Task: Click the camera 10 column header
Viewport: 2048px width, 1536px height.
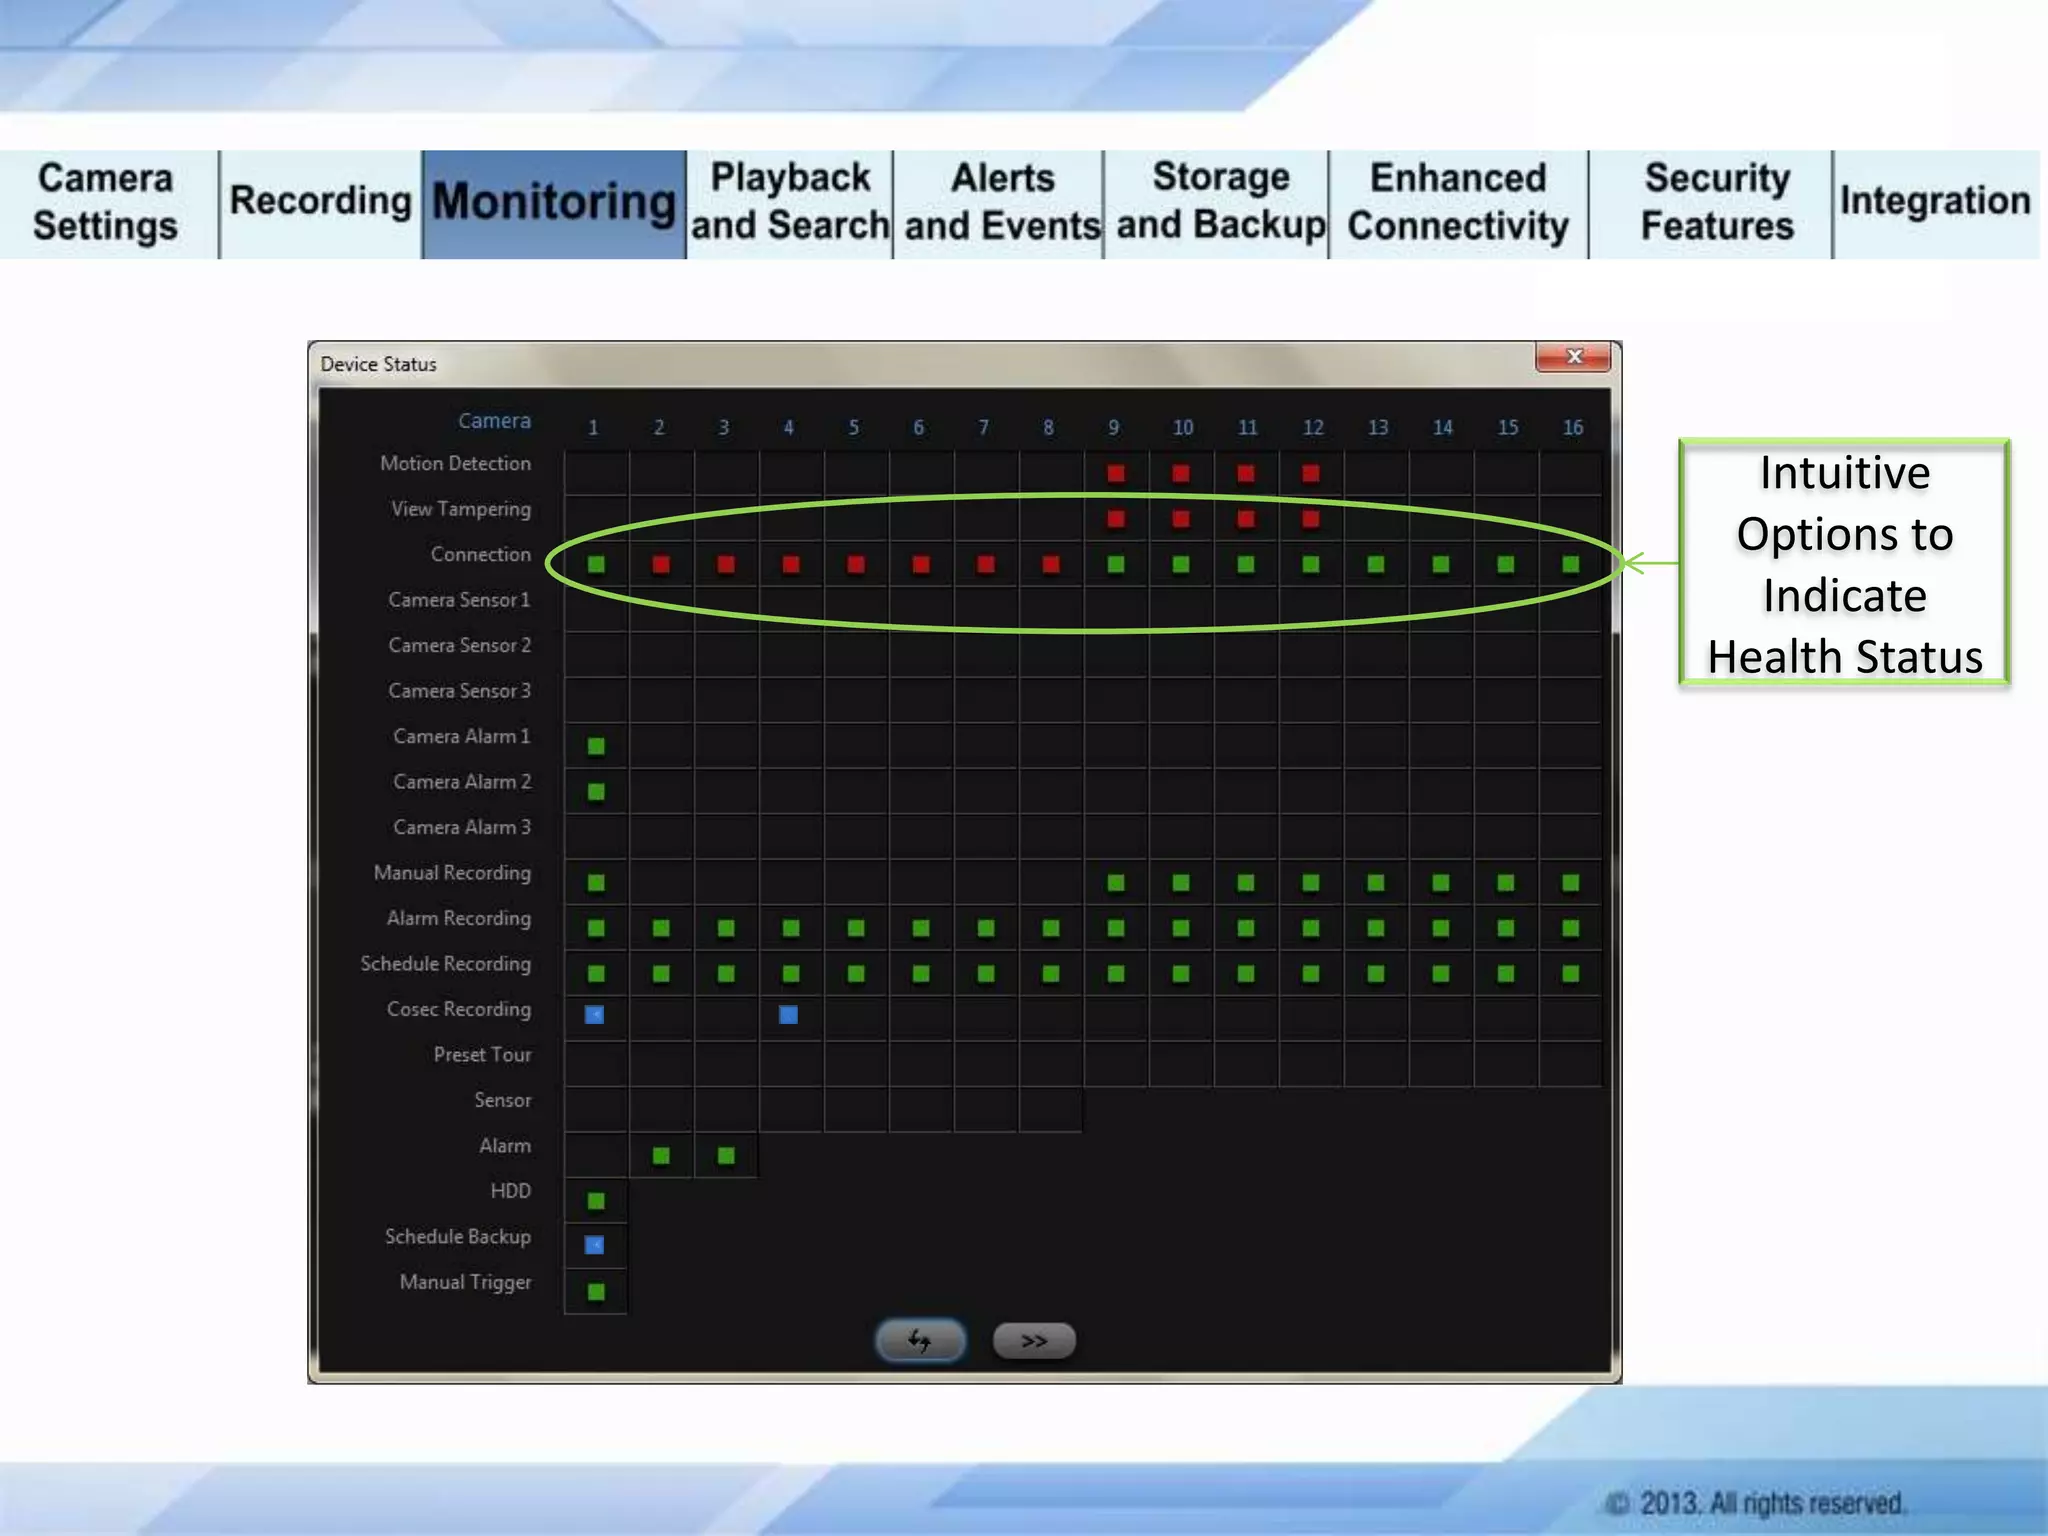Action: [1182, 428]
